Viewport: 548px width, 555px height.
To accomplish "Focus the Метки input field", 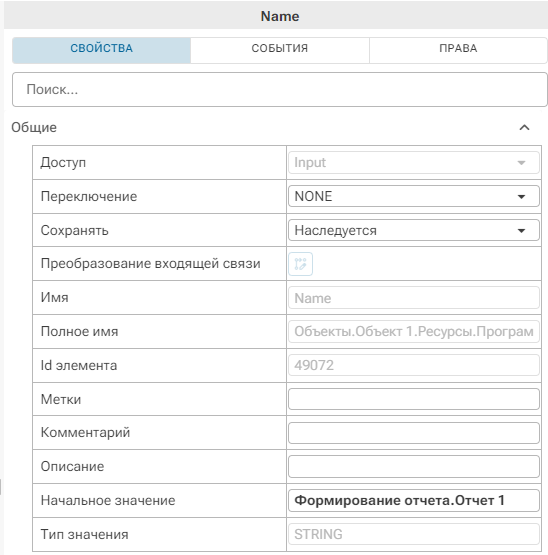I will pyautogui.click(x=414, y=399).
